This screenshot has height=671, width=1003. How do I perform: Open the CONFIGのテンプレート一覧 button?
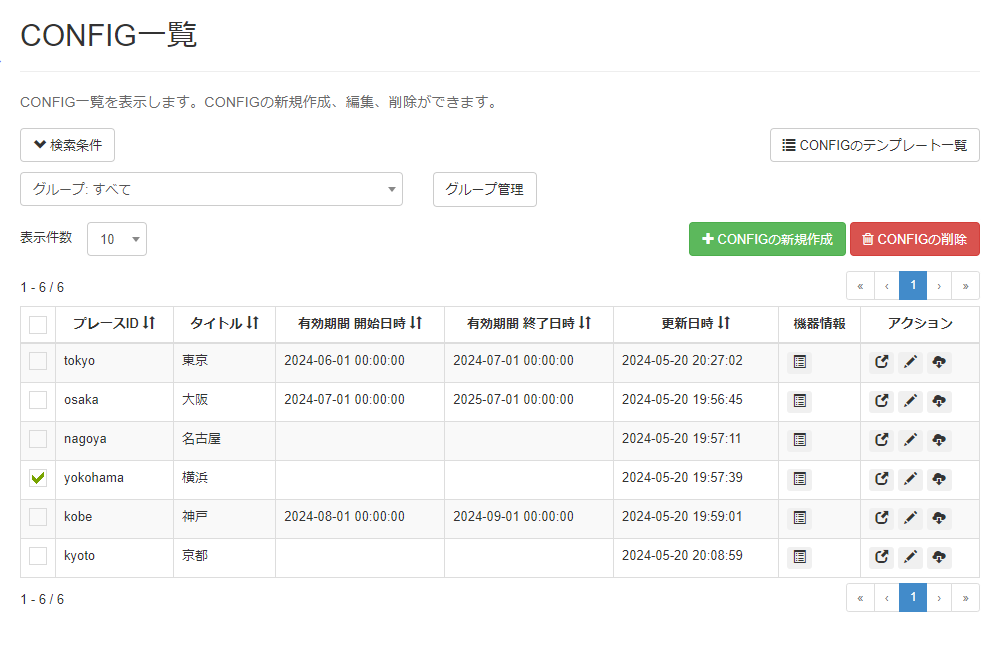(874, 145)
